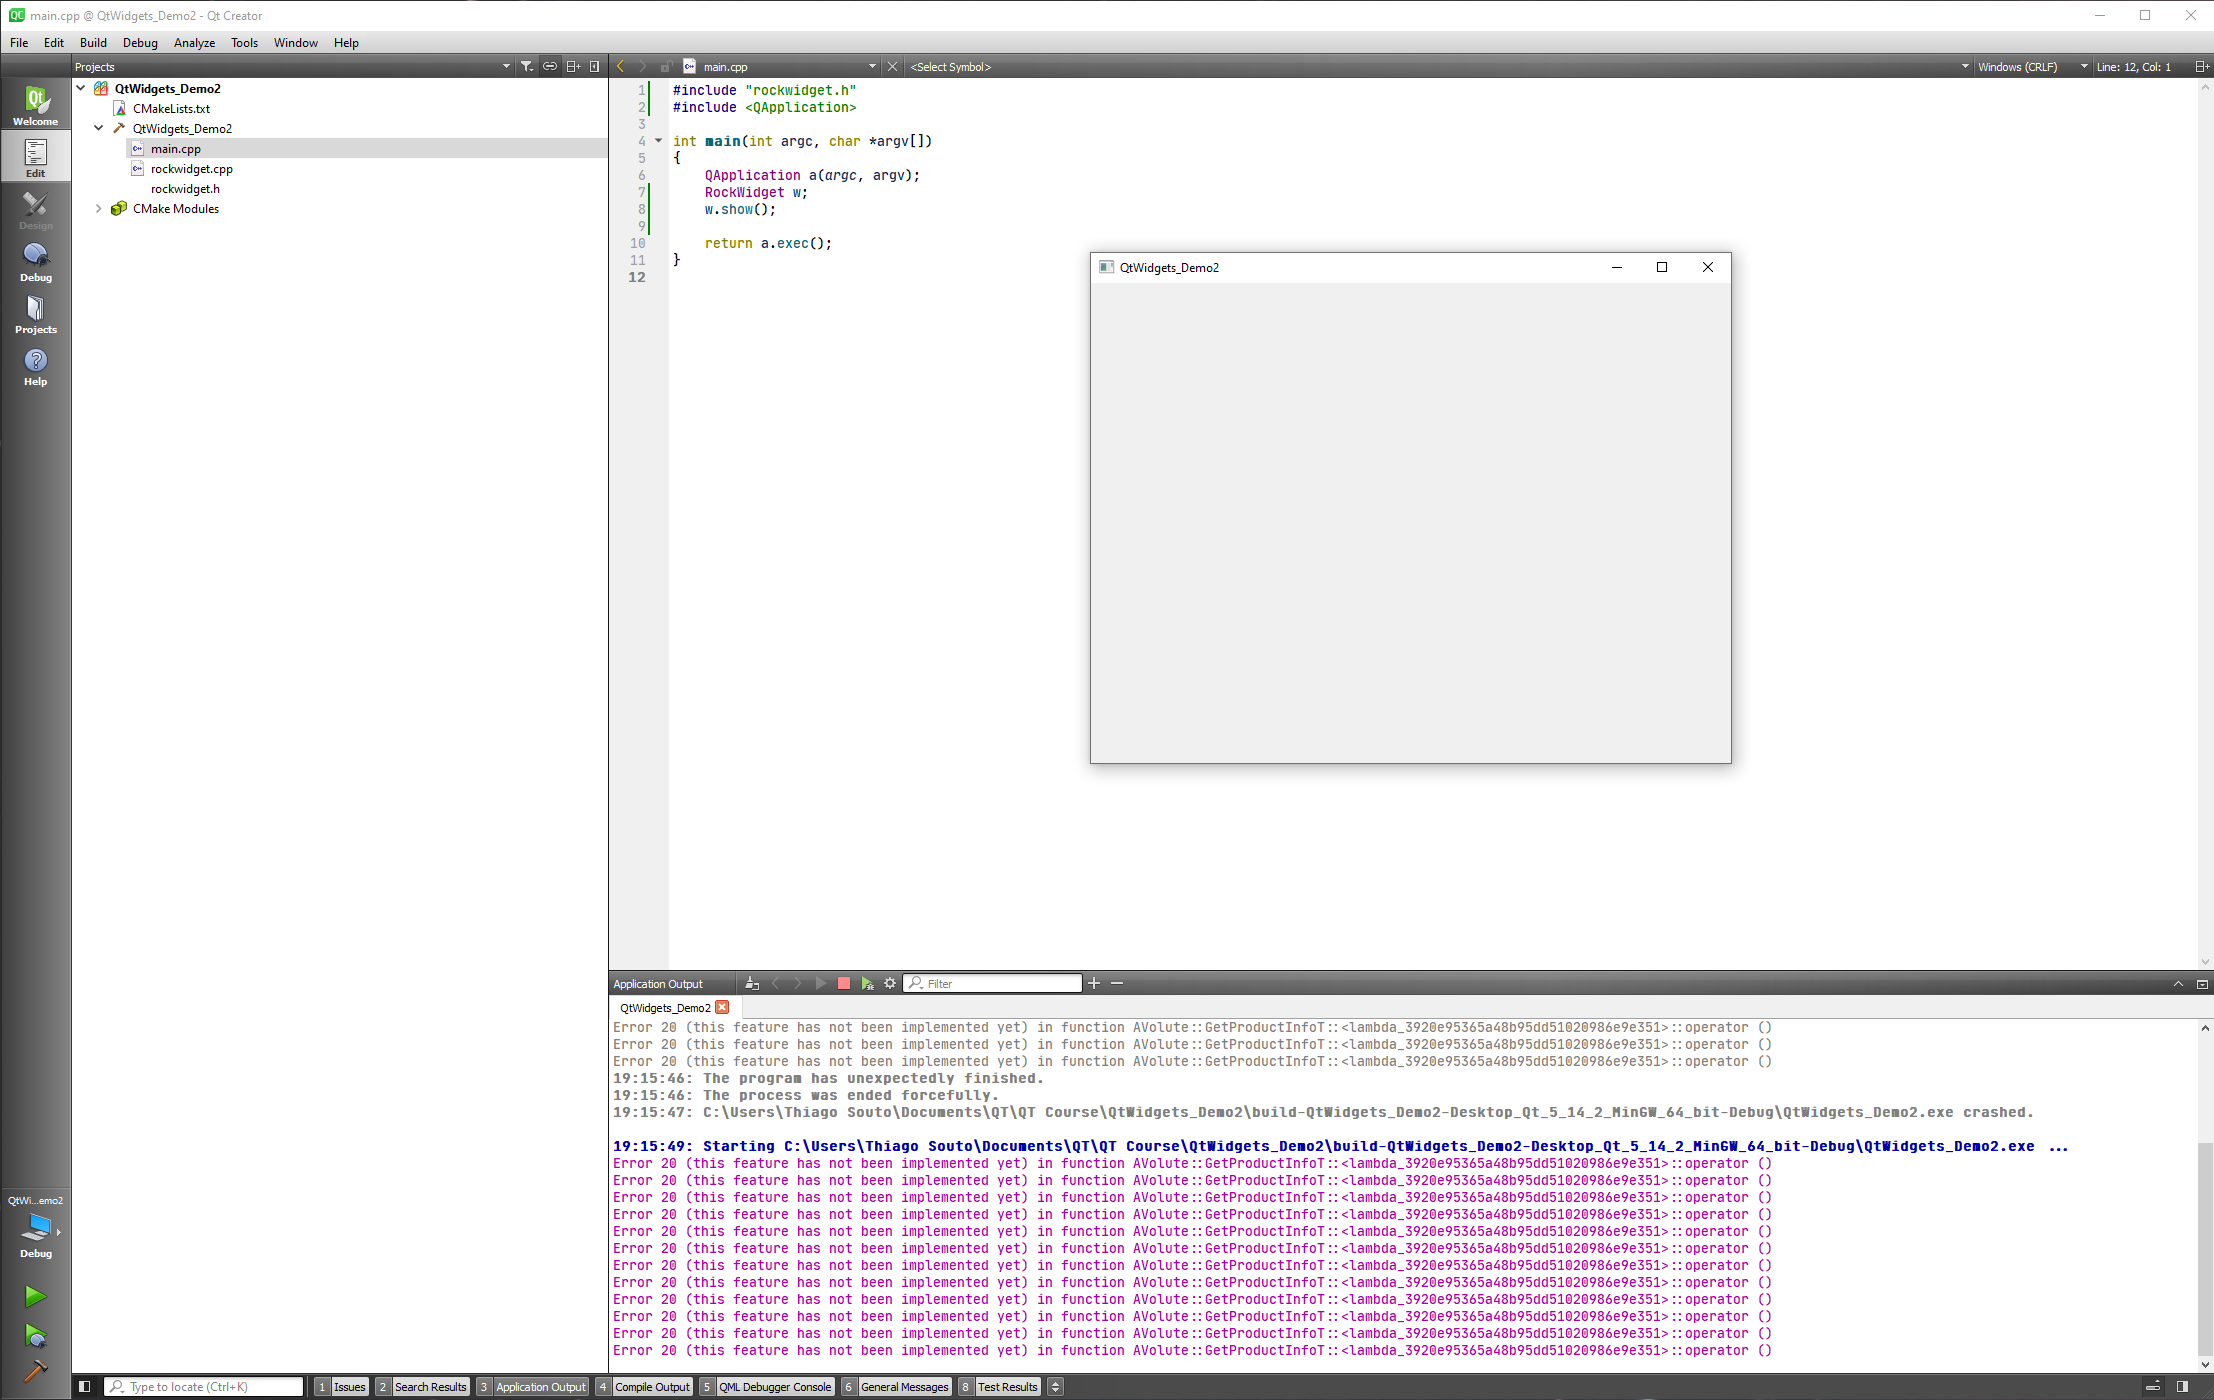The height and width of the screenshot is (1400, 2214).
Task: Open the Window menu
Action: (296, 43)
